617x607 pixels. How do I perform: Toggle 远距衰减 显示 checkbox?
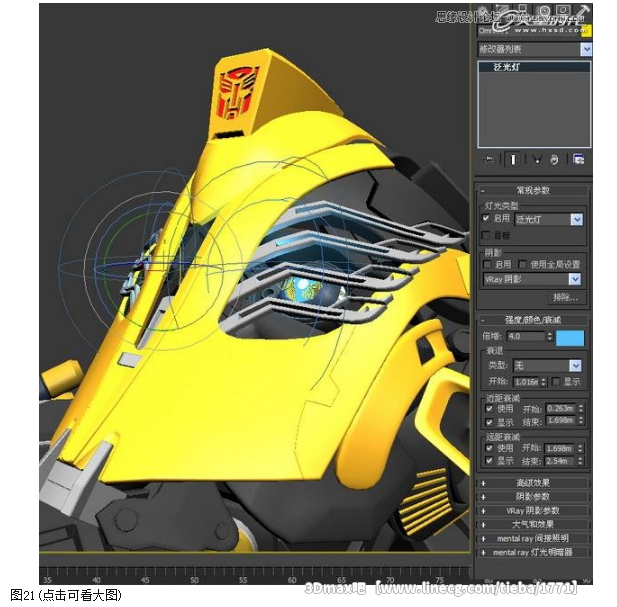click(x=489, y=460)
